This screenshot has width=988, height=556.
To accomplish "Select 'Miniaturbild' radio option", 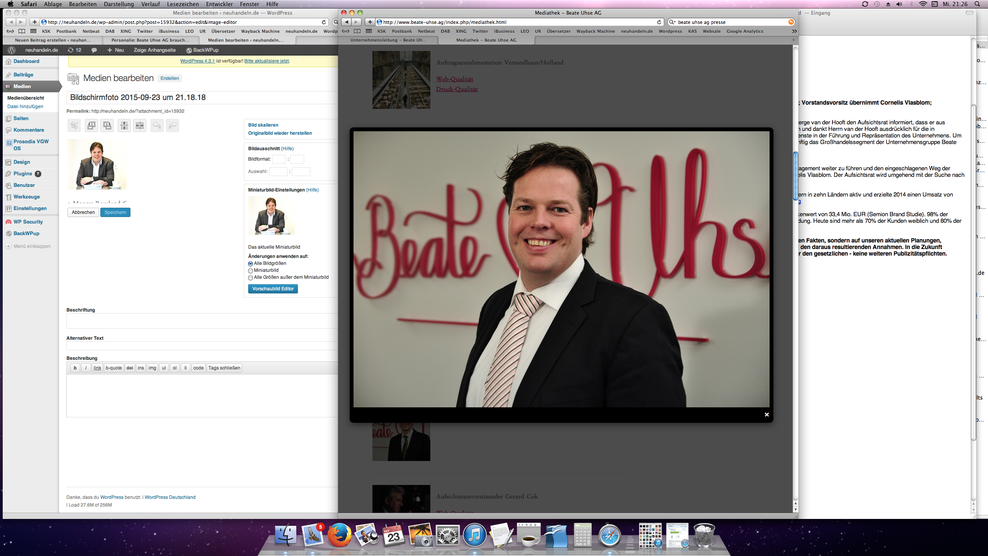I will coord(250,270).
